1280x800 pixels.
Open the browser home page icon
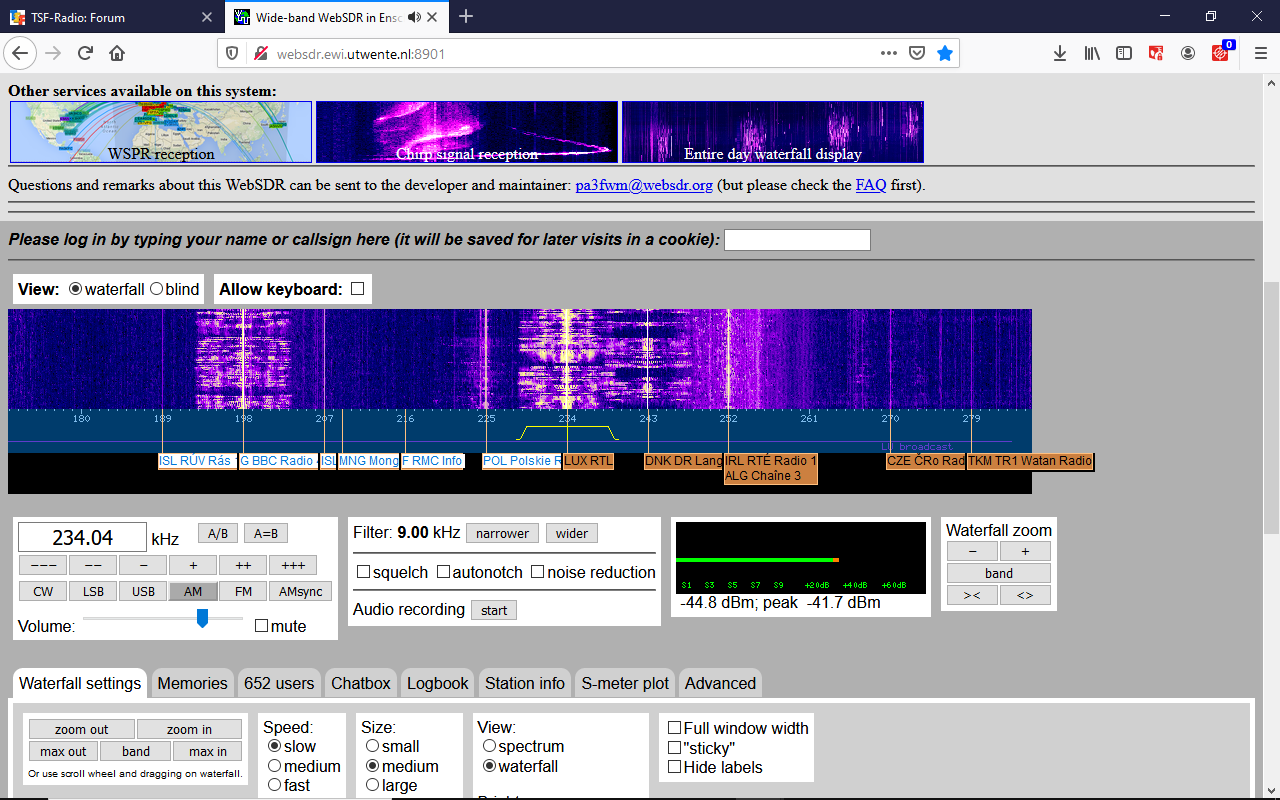[117, 53]
